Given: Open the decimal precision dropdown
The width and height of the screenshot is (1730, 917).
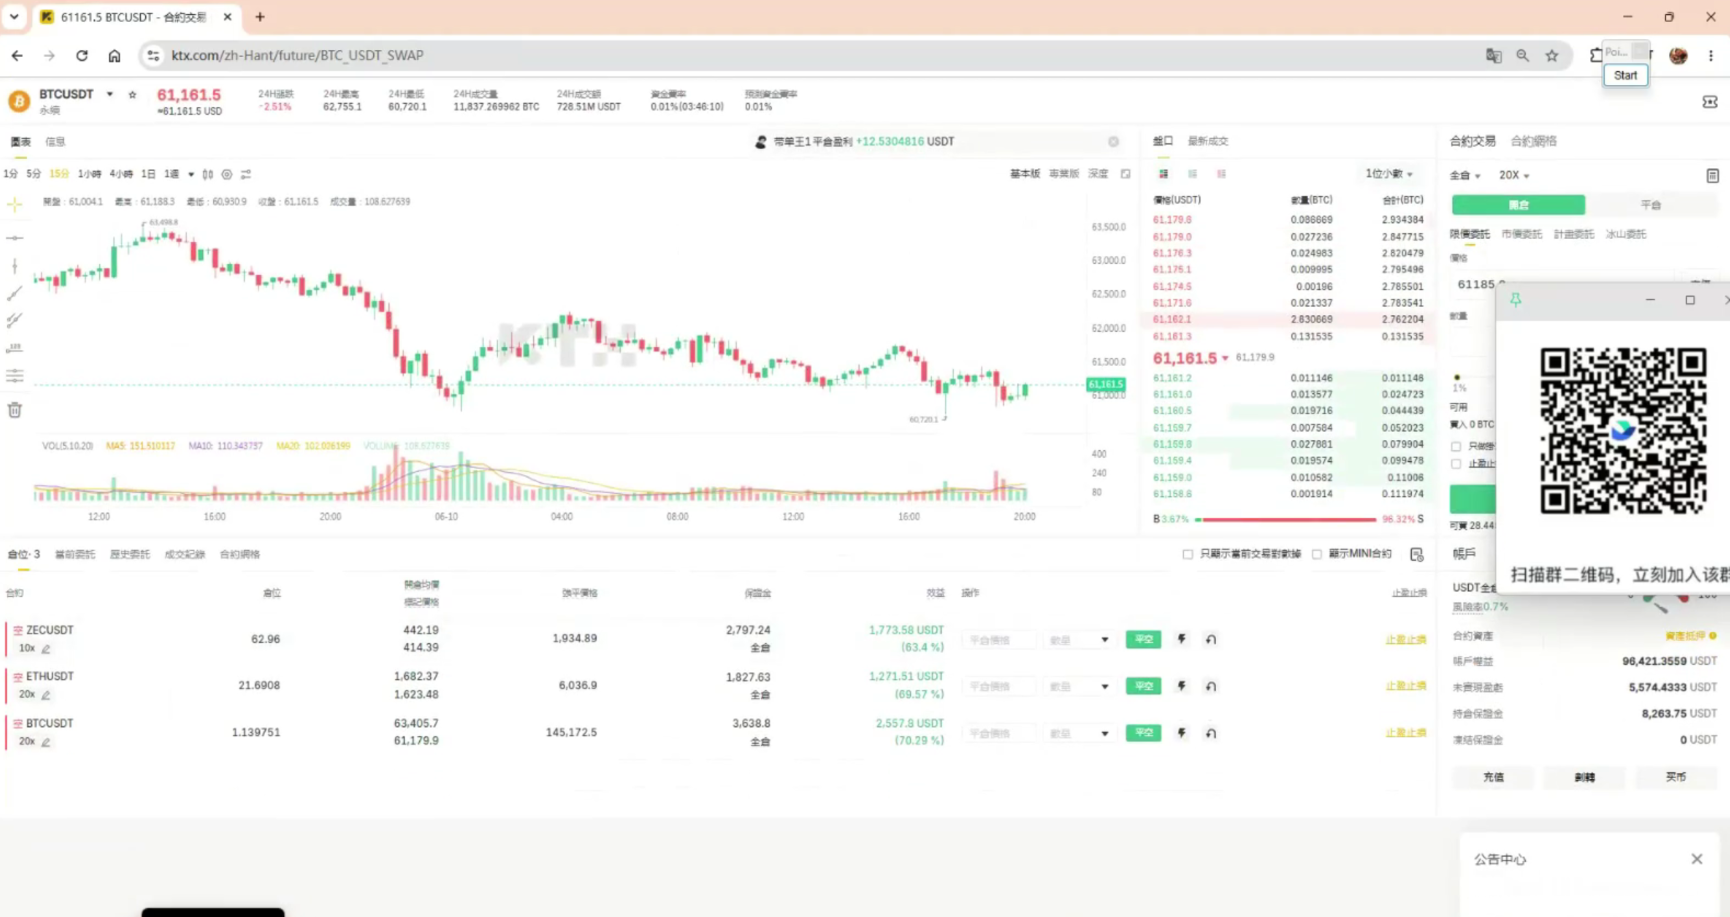Looking at the screenshot, I should (1389, 174).
